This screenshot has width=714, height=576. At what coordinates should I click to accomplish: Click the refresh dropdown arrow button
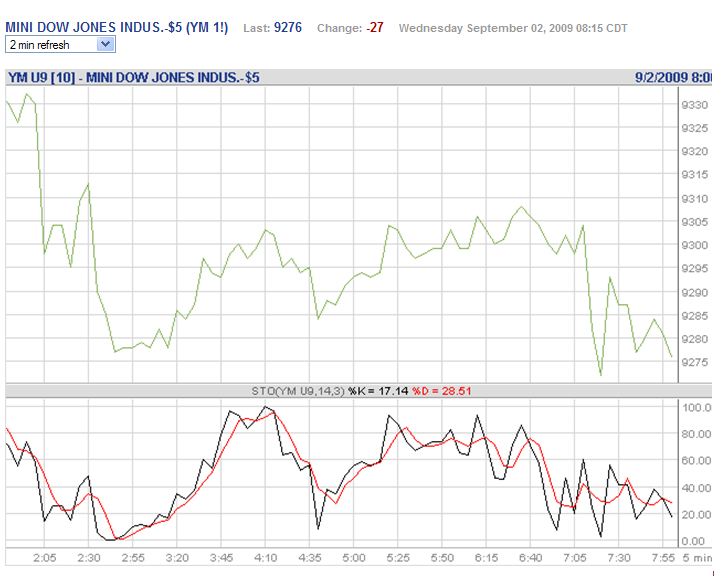click(x=106, y=44)
